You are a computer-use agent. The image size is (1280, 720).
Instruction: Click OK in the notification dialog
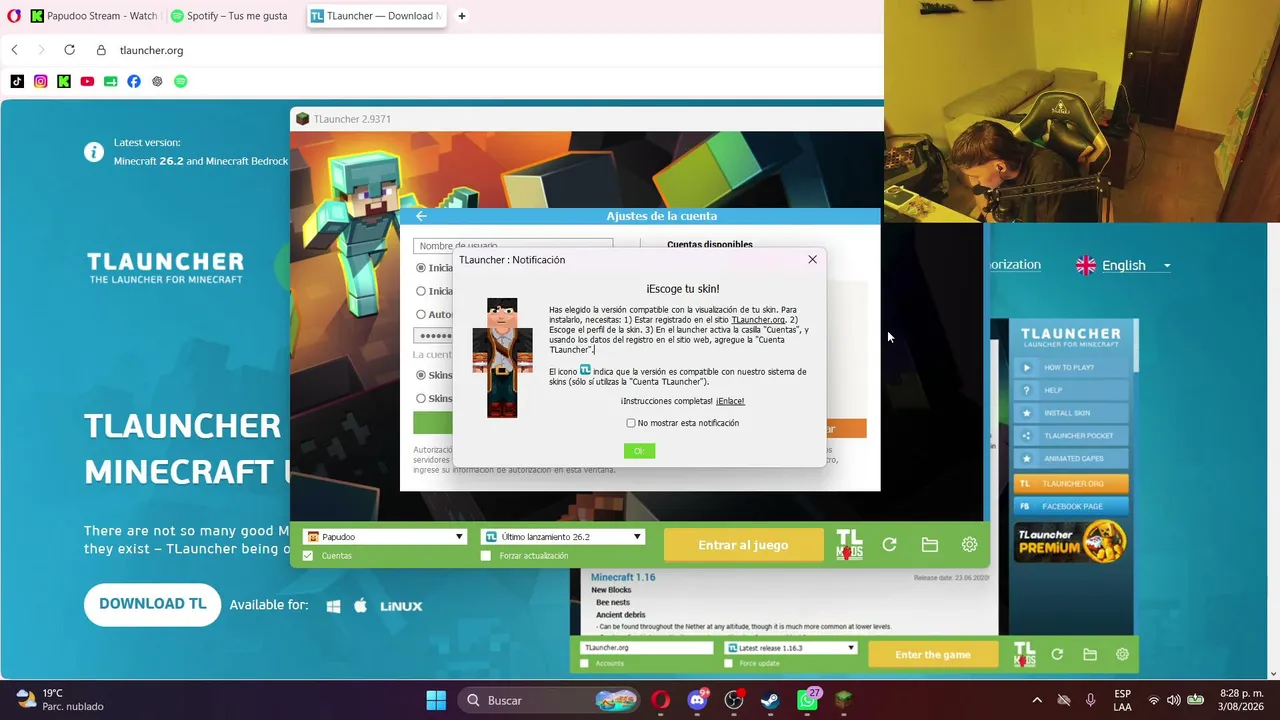coord(639,451)
